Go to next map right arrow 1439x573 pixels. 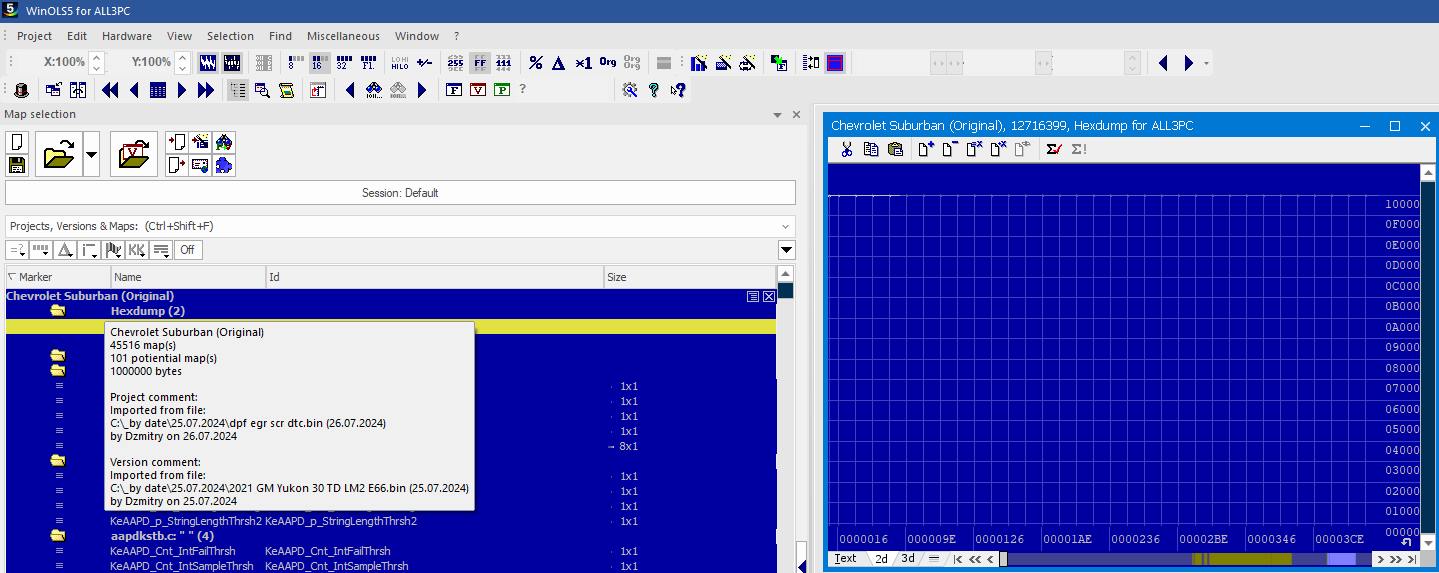point(182,90)
